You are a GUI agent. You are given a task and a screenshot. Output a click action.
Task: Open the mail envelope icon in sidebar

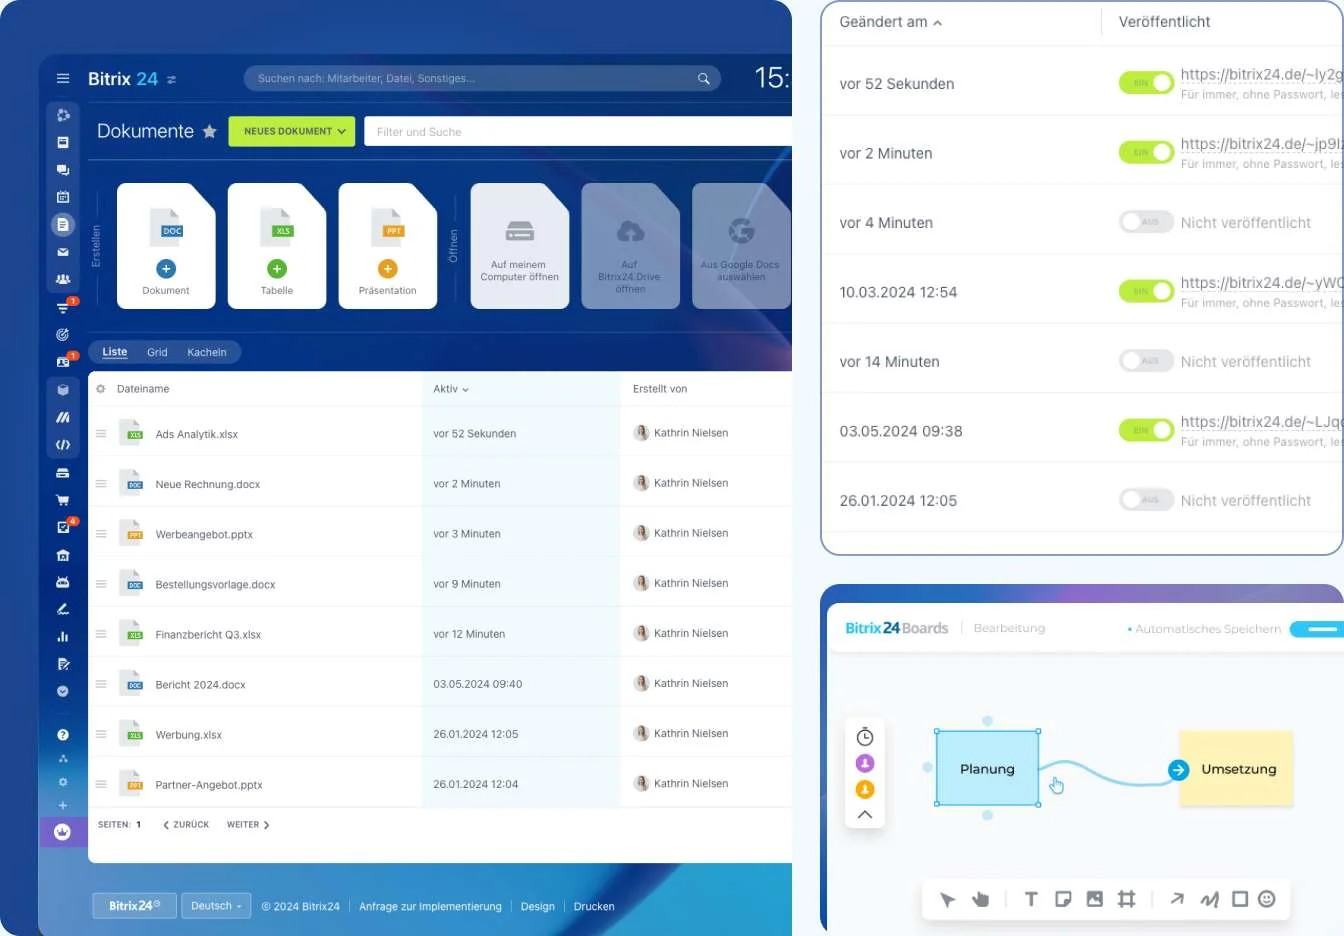pos(63,252)
